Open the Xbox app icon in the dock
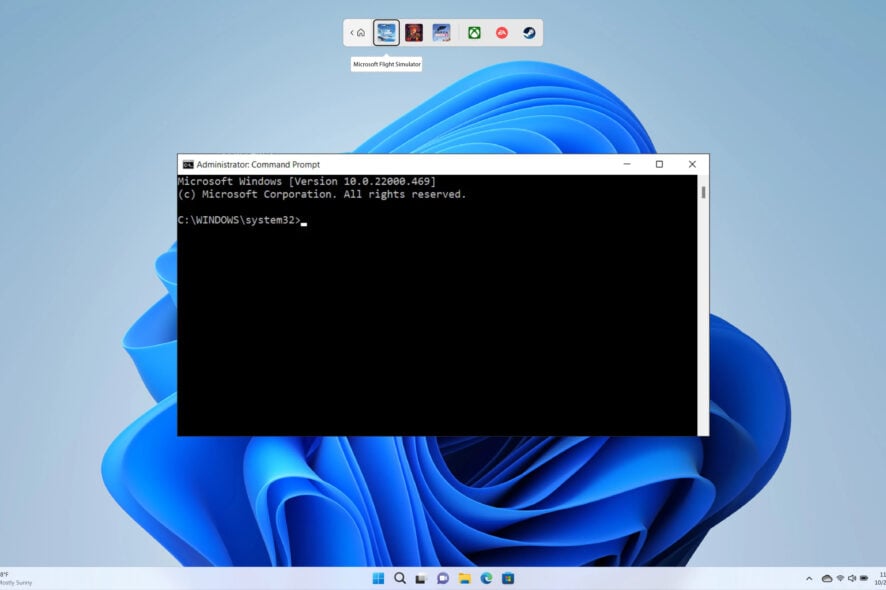 tap(472, 32)
